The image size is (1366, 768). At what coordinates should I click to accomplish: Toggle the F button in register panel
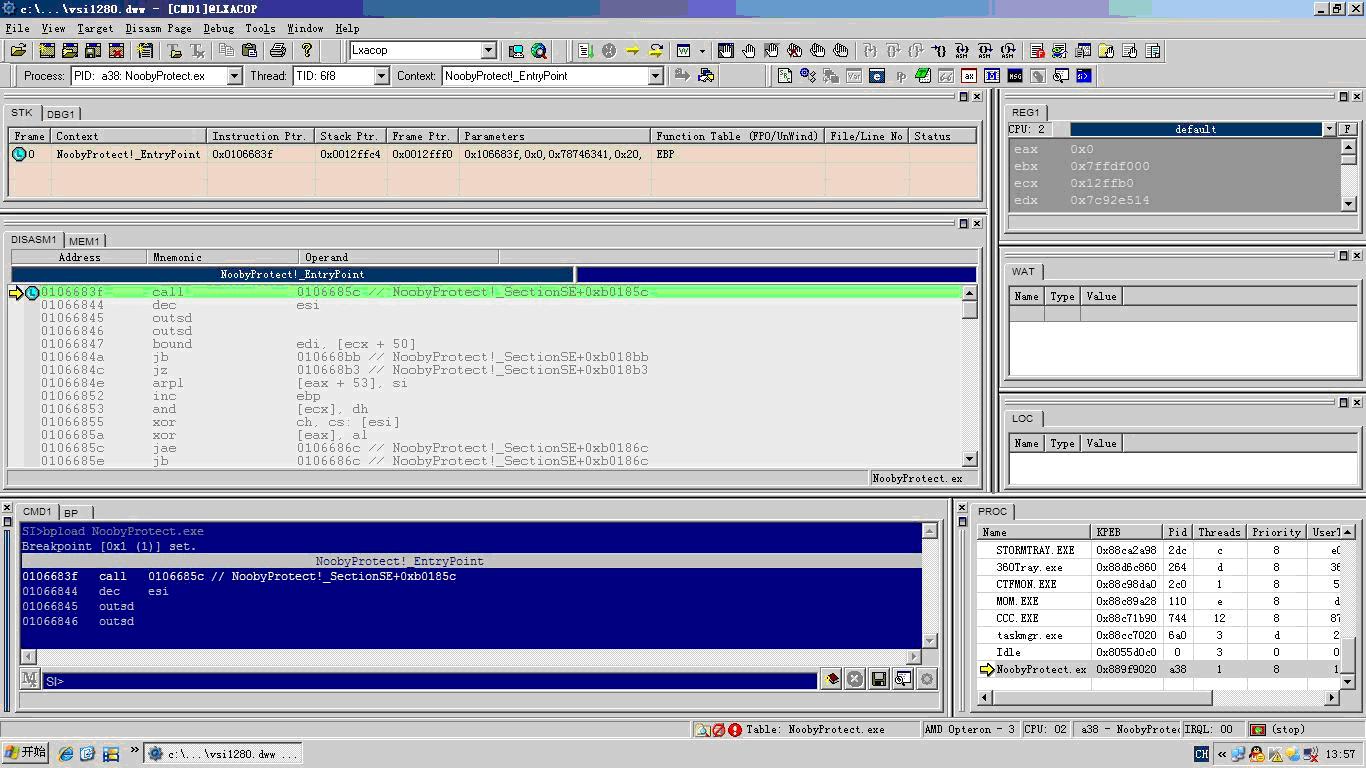pyautogui.click(x=1347, y=129)
